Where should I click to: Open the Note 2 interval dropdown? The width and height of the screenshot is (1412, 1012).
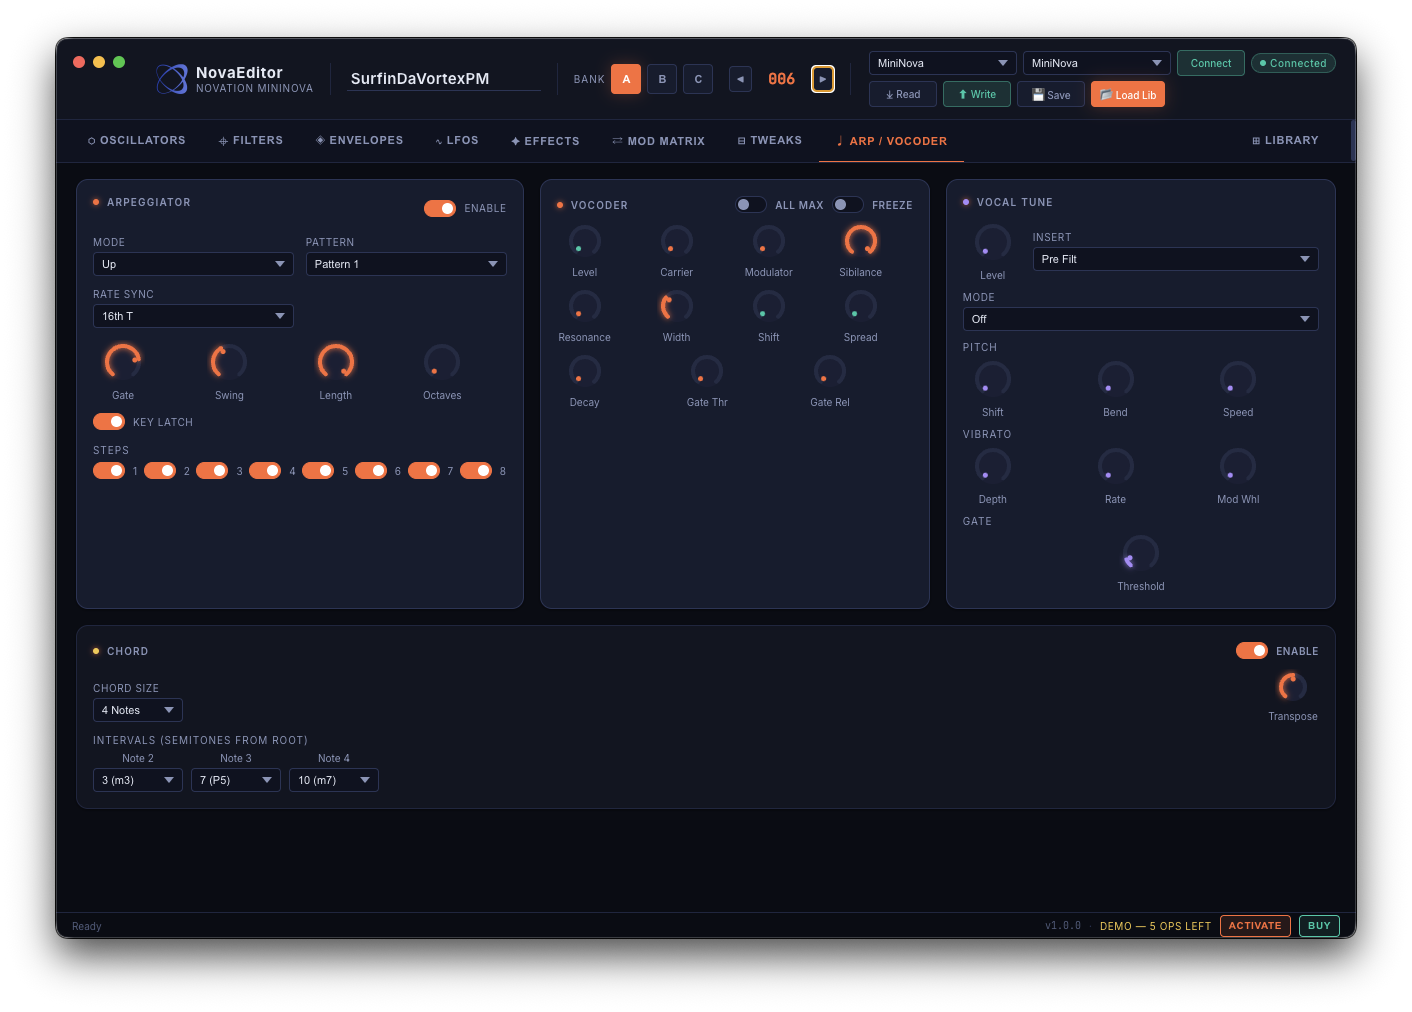138,780
